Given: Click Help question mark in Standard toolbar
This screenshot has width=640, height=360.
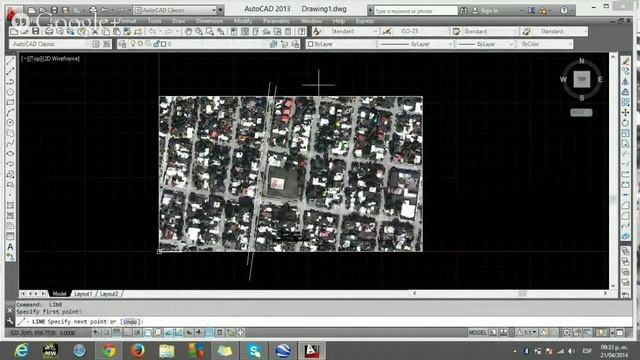Looking at the screenshot, I should (301, 31).
